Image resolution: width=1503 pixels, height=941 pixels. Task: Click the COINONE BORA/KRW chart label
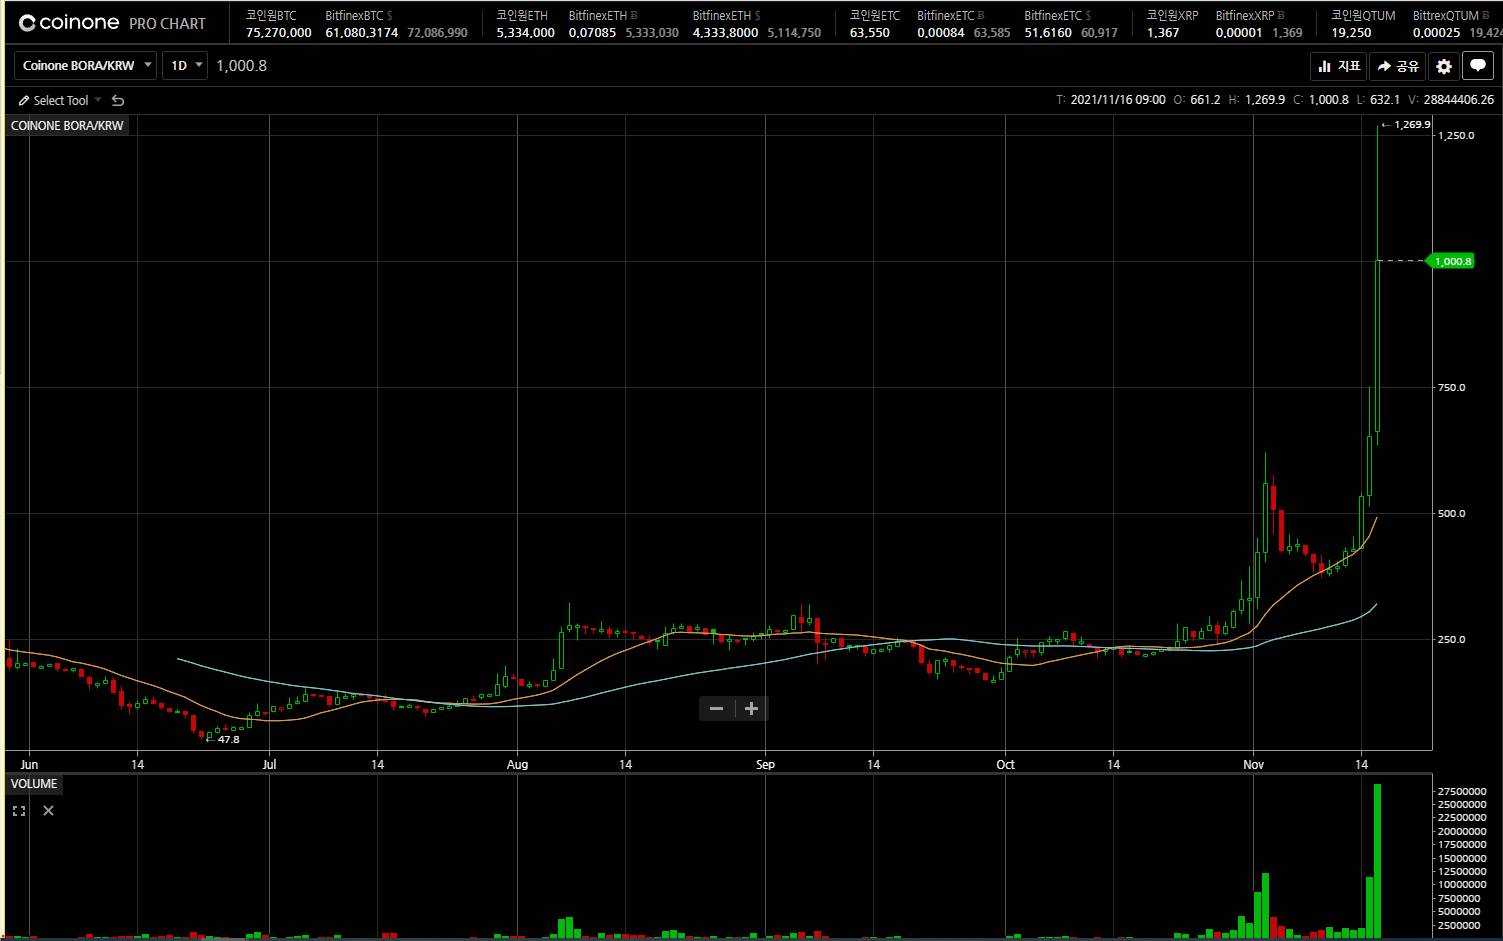coord(67,126)
